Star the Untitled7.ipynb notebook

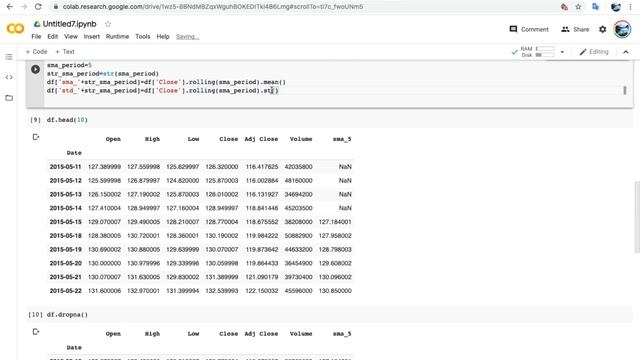[x=108, y=24]
